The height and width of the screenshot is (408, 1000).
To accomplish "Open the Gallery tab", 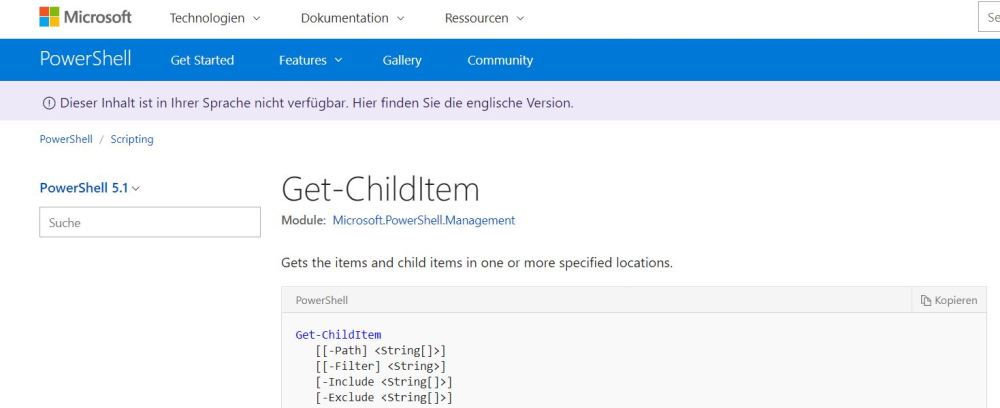I will [x=402, y=60].
